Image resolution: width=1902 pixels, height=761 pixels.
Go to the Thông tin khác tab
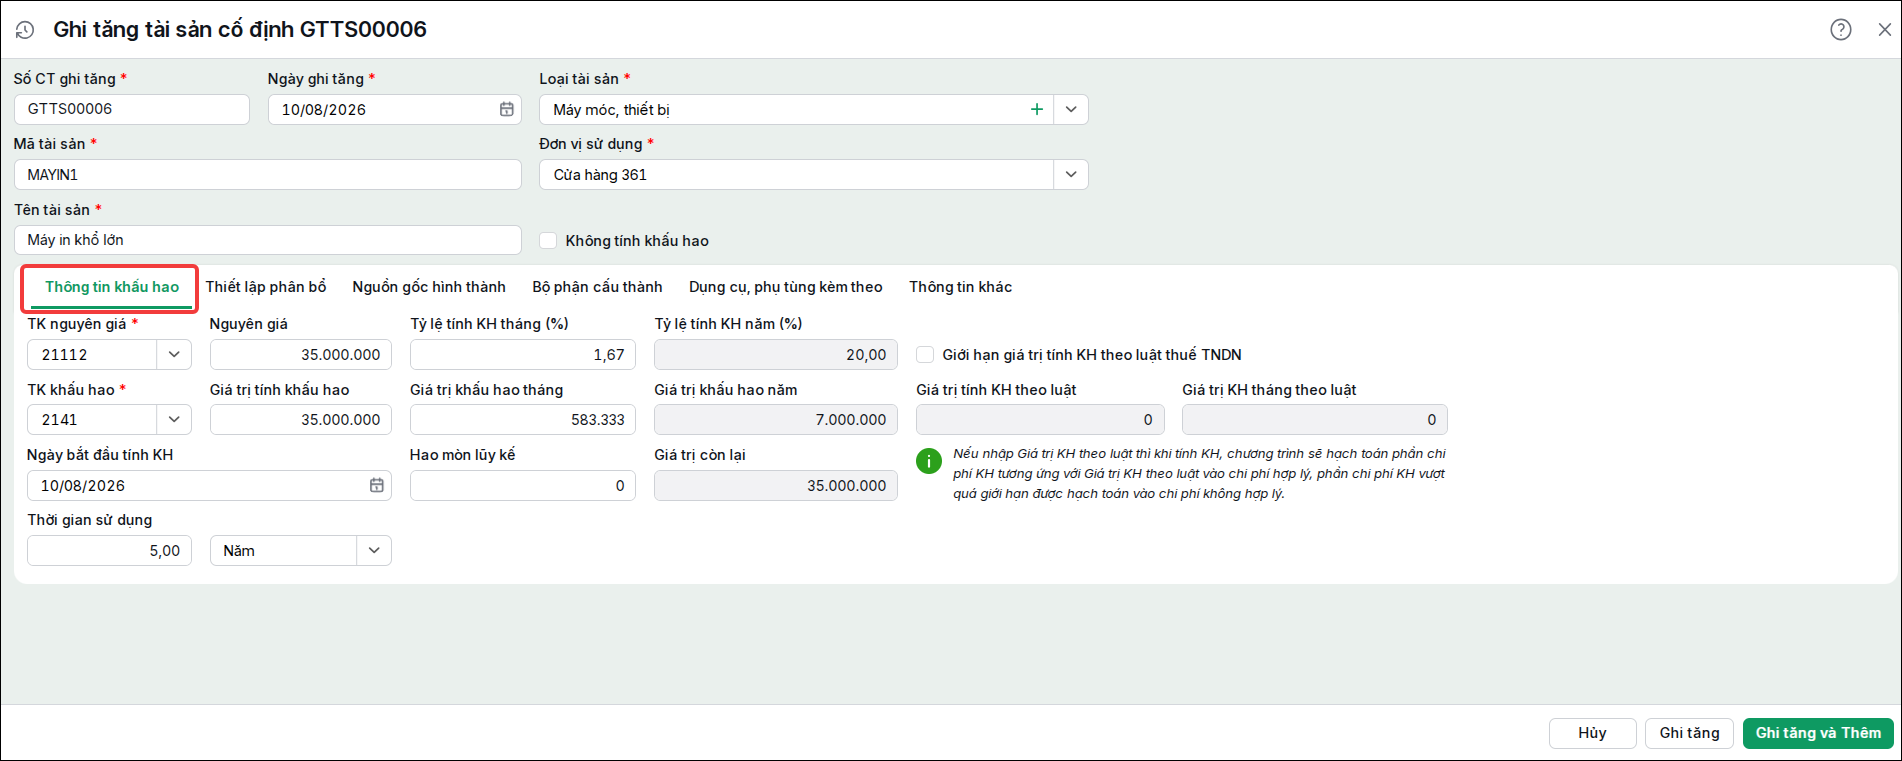pos(960,287)
